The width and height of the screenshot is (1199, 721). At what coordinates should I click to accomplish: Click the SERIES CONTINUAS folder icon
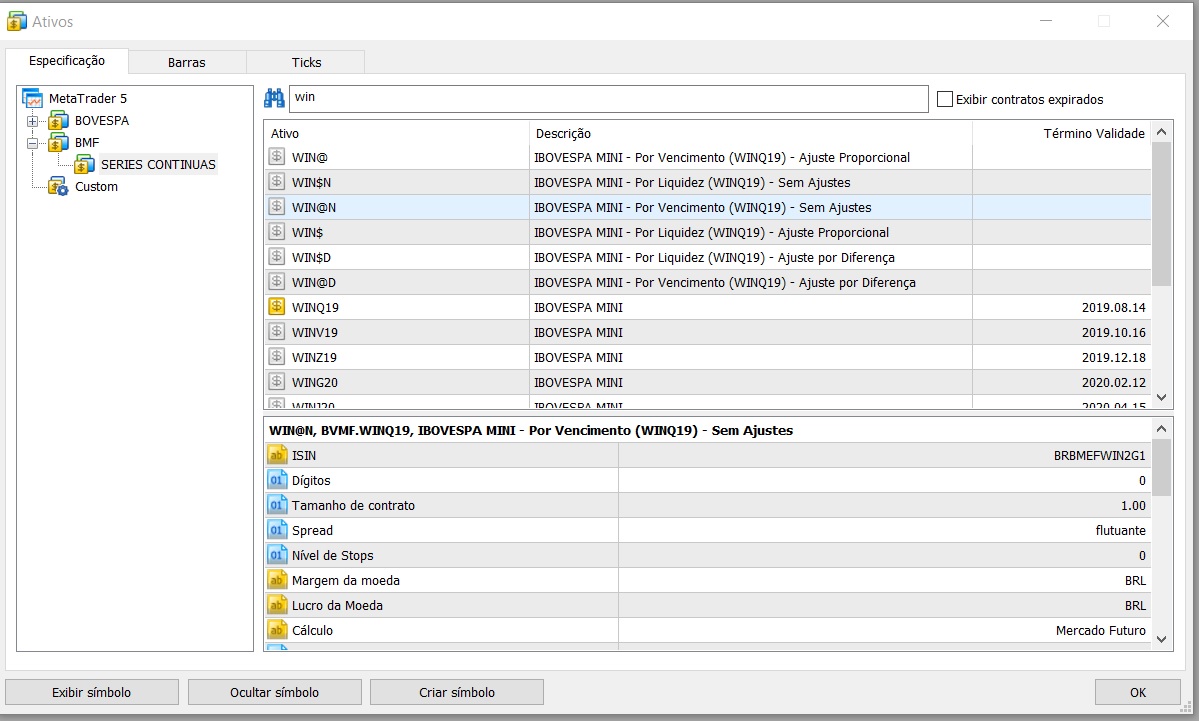(x=84, y=165)
